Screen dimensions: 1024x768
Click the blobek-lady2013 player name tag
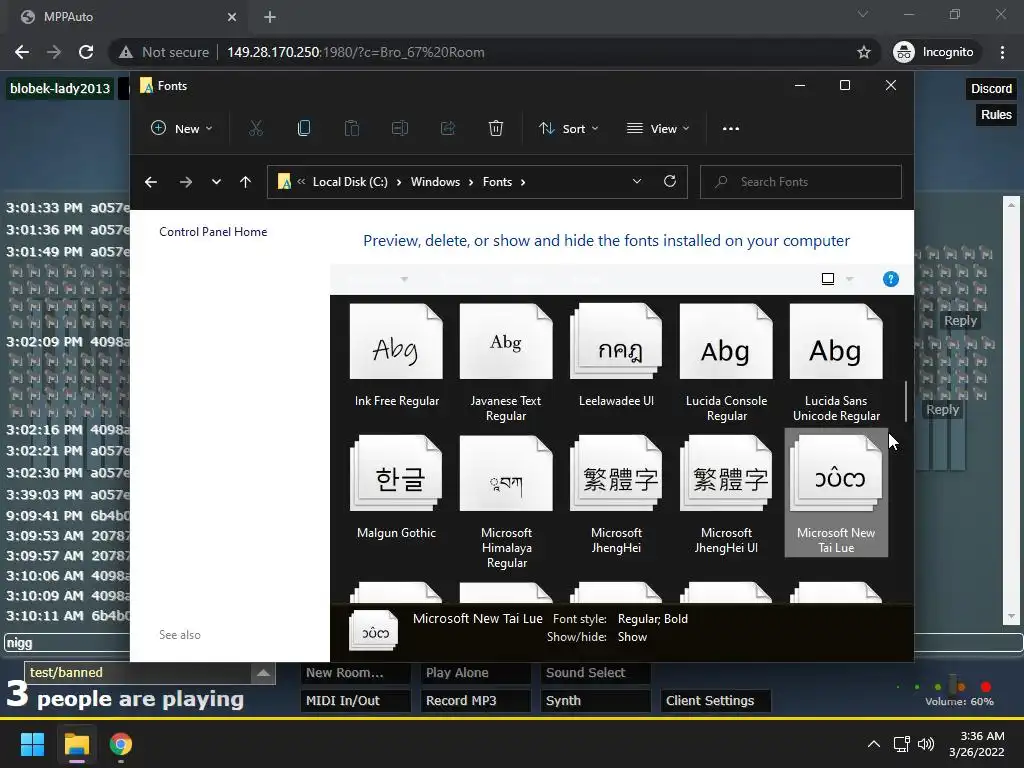60,89
